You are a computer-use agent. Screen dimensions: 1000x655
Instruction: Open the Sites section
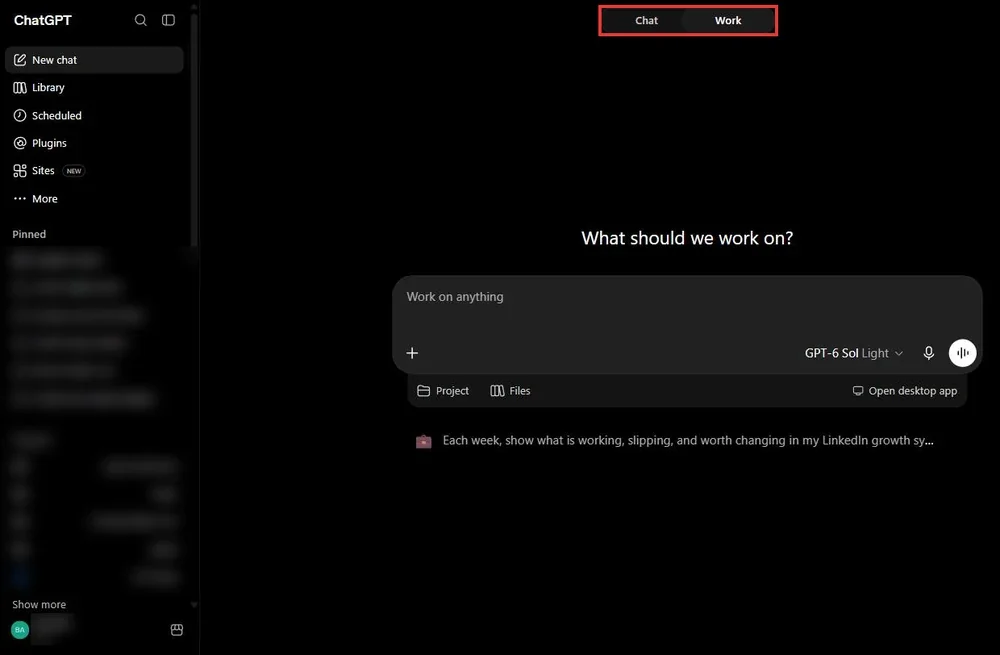(x=94, y=171)
